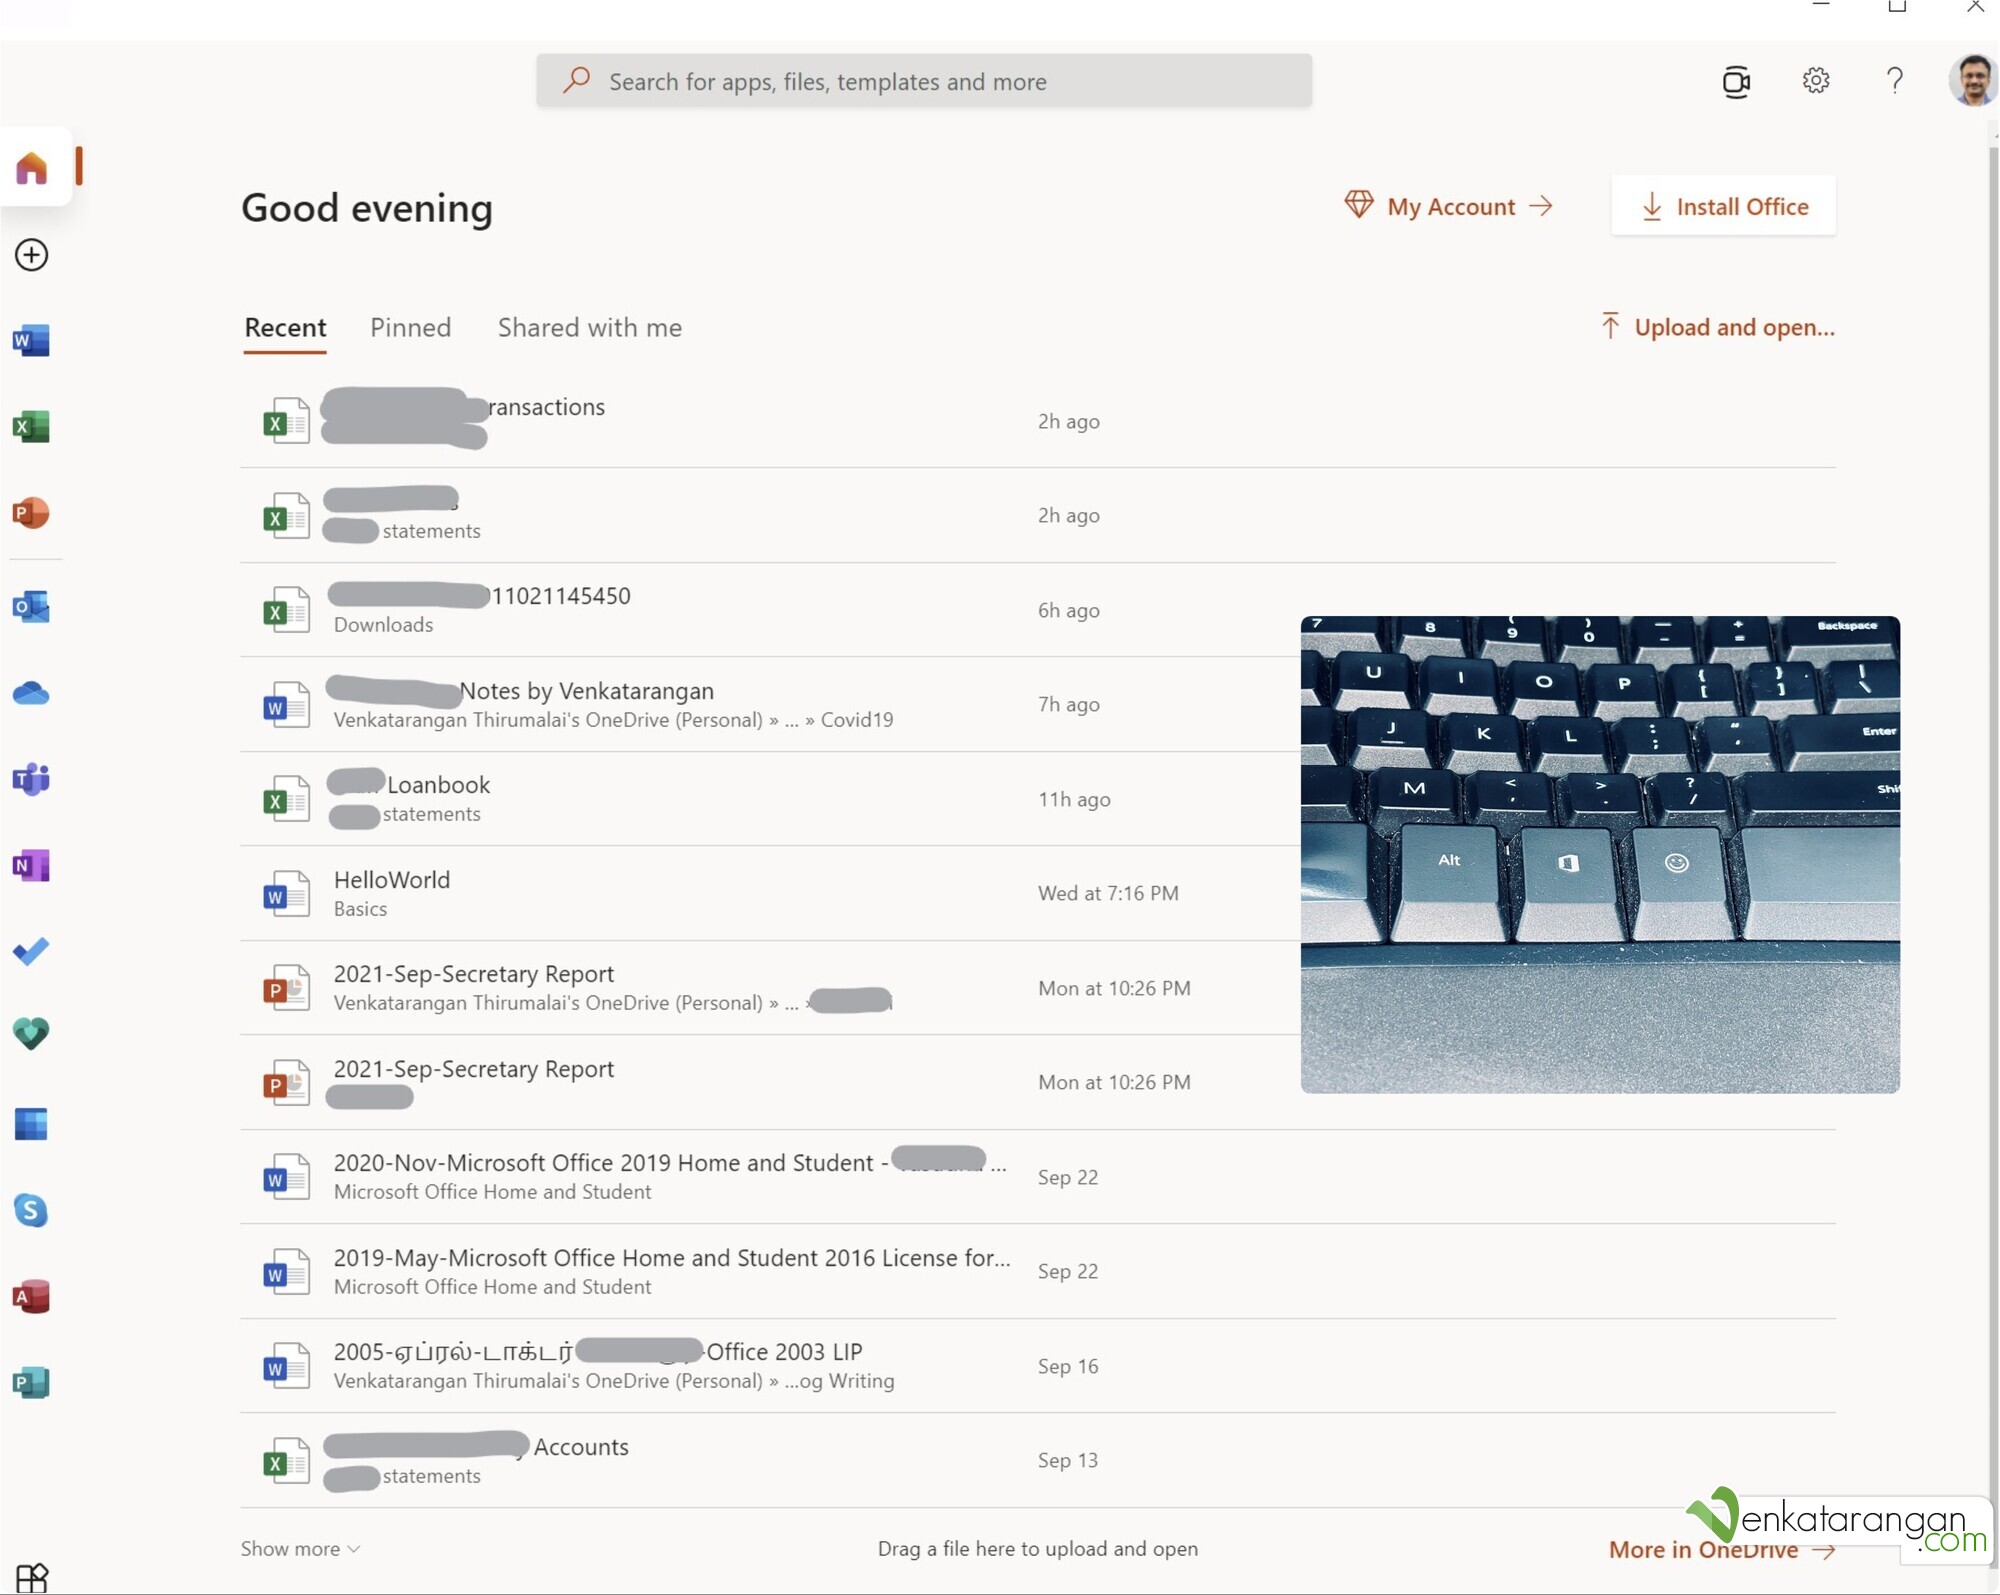Click the keyboard photo thumbnail
Screen dimensions: 2000x1595
1599,854
